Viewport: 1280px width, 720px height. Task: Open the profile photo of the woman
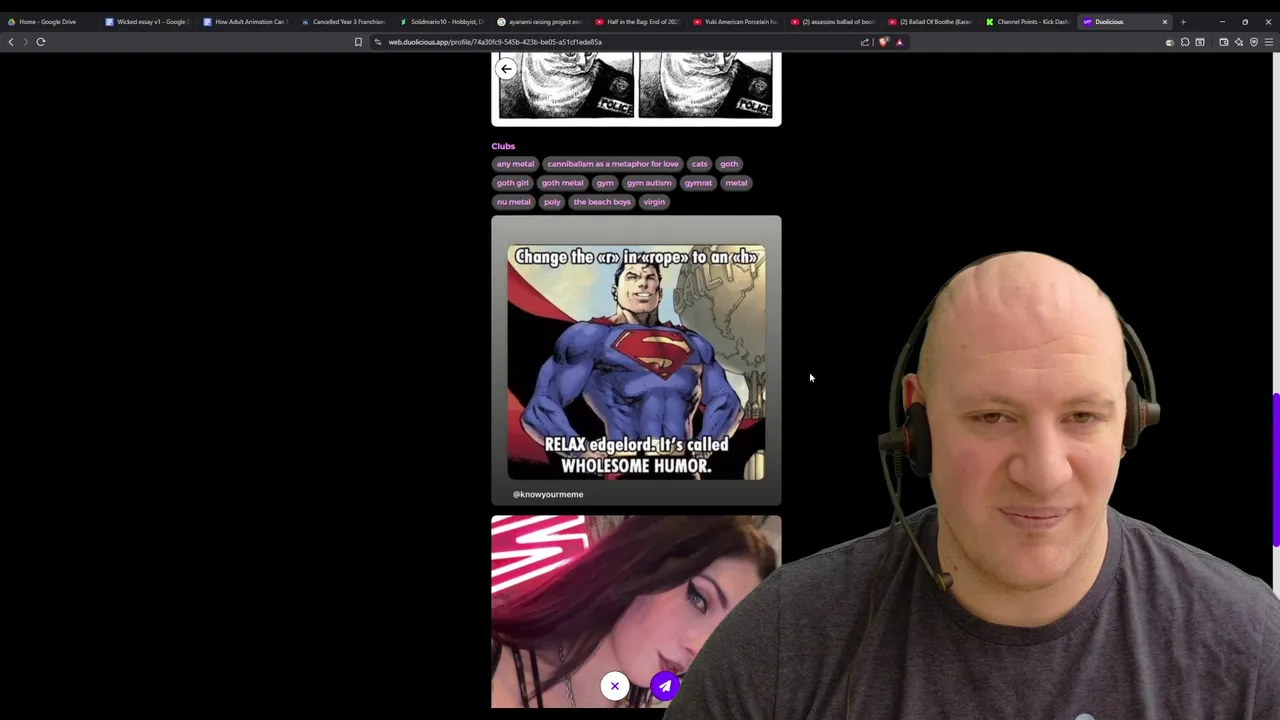coord(636,612)
